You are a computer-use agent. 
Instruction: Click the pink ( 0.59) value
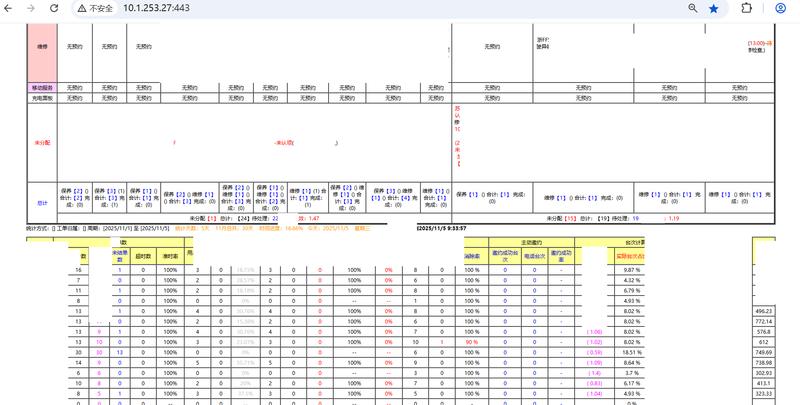pyautogui.click(x=594, y=352)
